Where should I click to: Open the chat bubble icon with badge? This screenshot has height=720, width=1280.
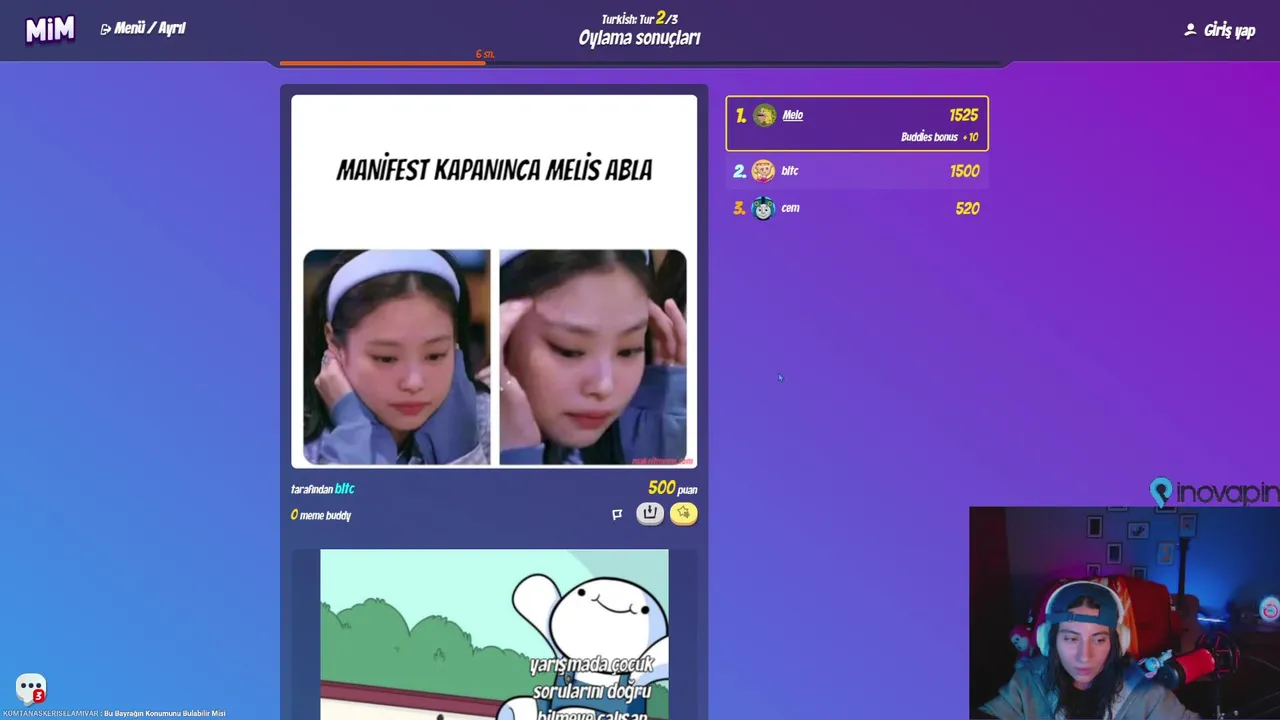point(31,688)
